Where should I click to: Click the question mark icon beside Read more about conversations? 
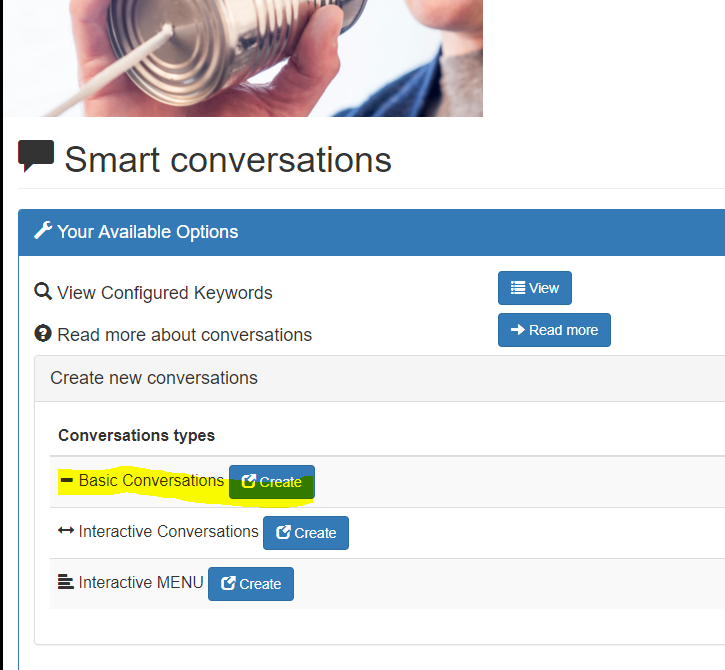[x=43, y=333]
